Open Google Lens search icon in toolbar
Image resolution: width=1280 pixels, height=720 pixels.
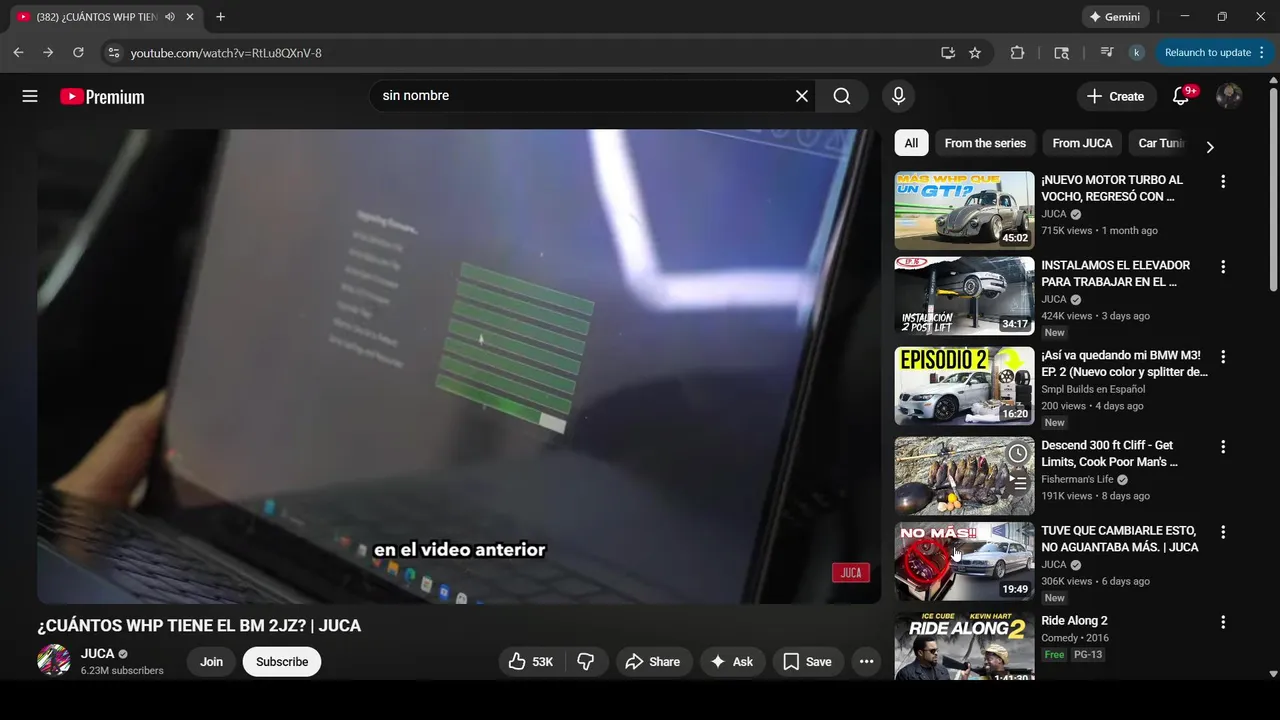pos(1062,53)
